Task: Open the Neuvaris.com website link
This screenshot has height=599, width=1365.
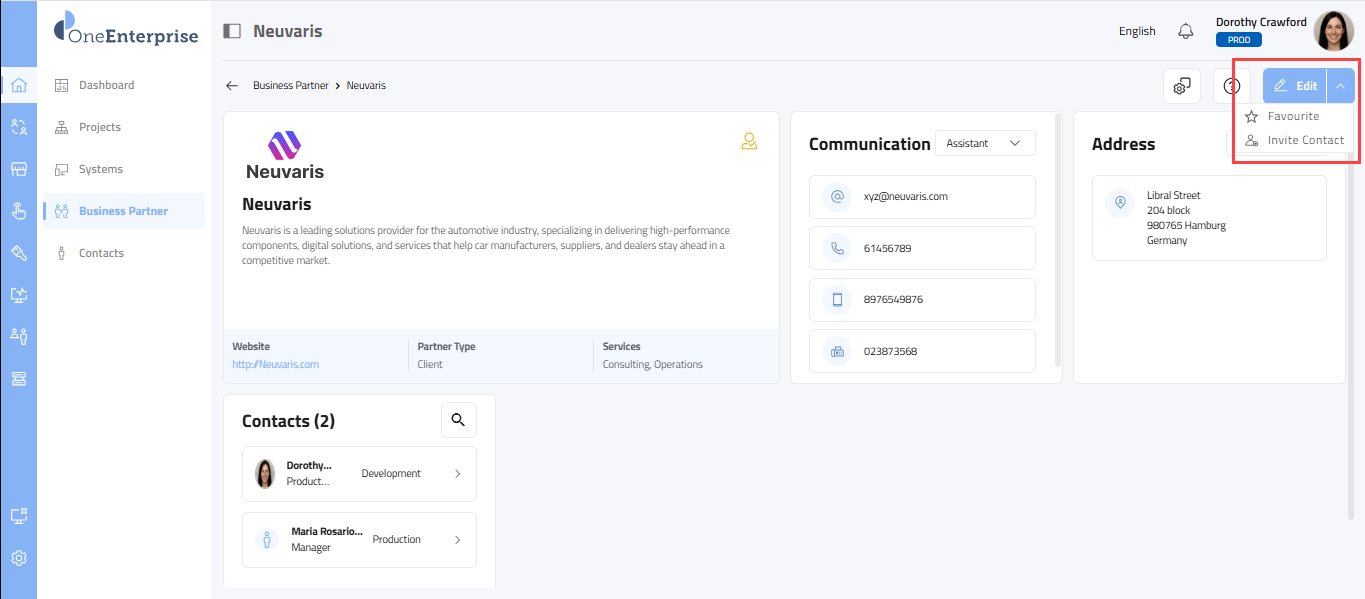Action: pyautogui.click(x=276, y=364)
